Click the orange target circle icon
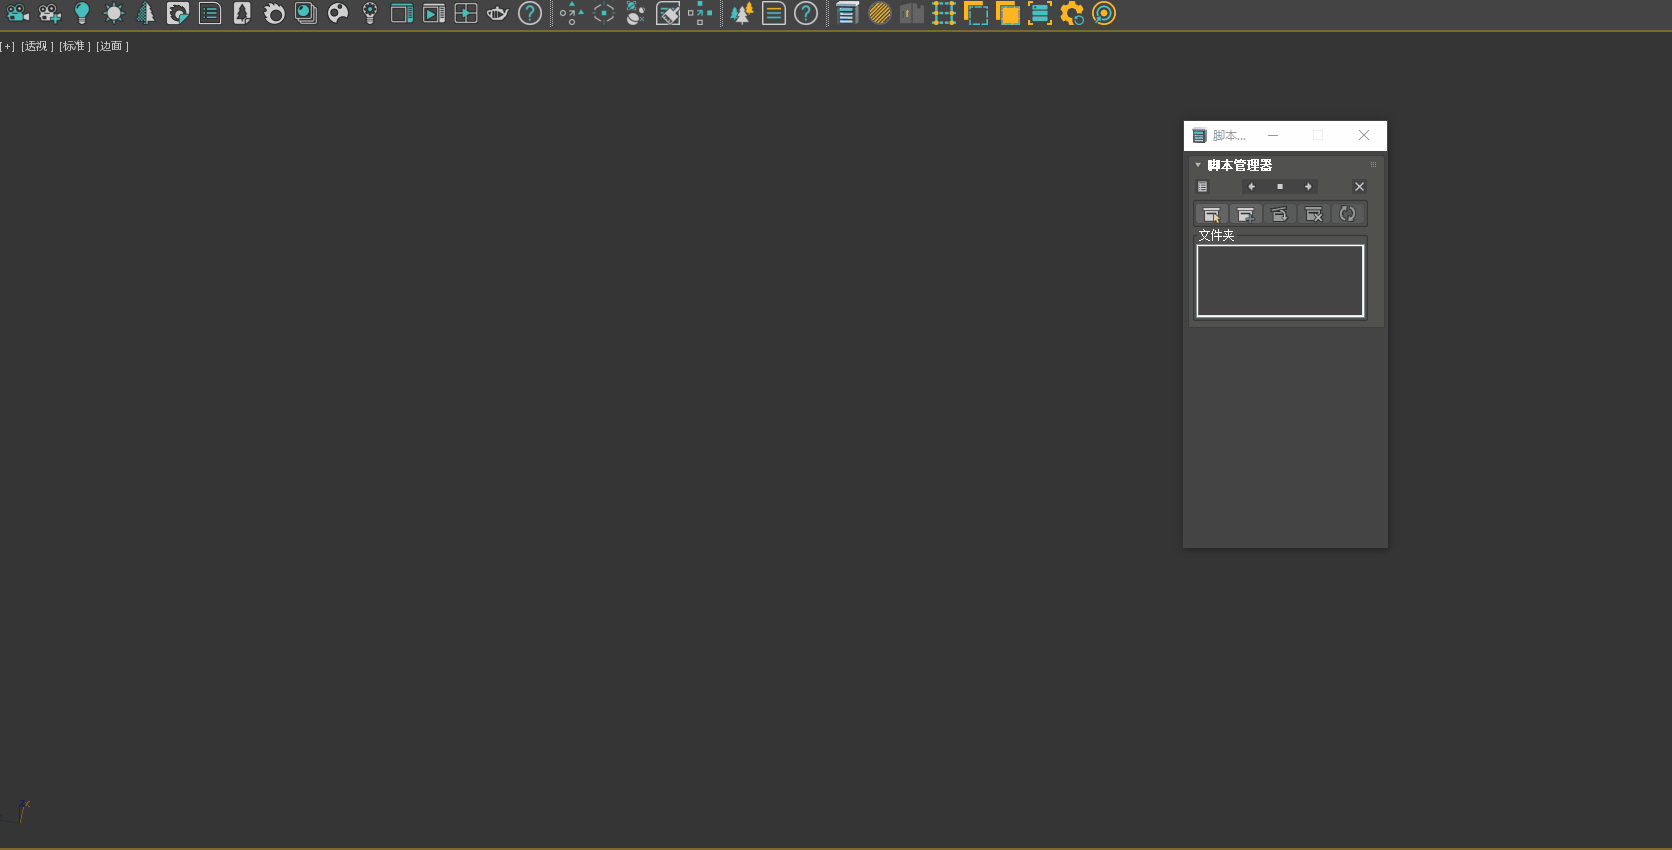This screenshot has width=1672, height=850. 1104,13
